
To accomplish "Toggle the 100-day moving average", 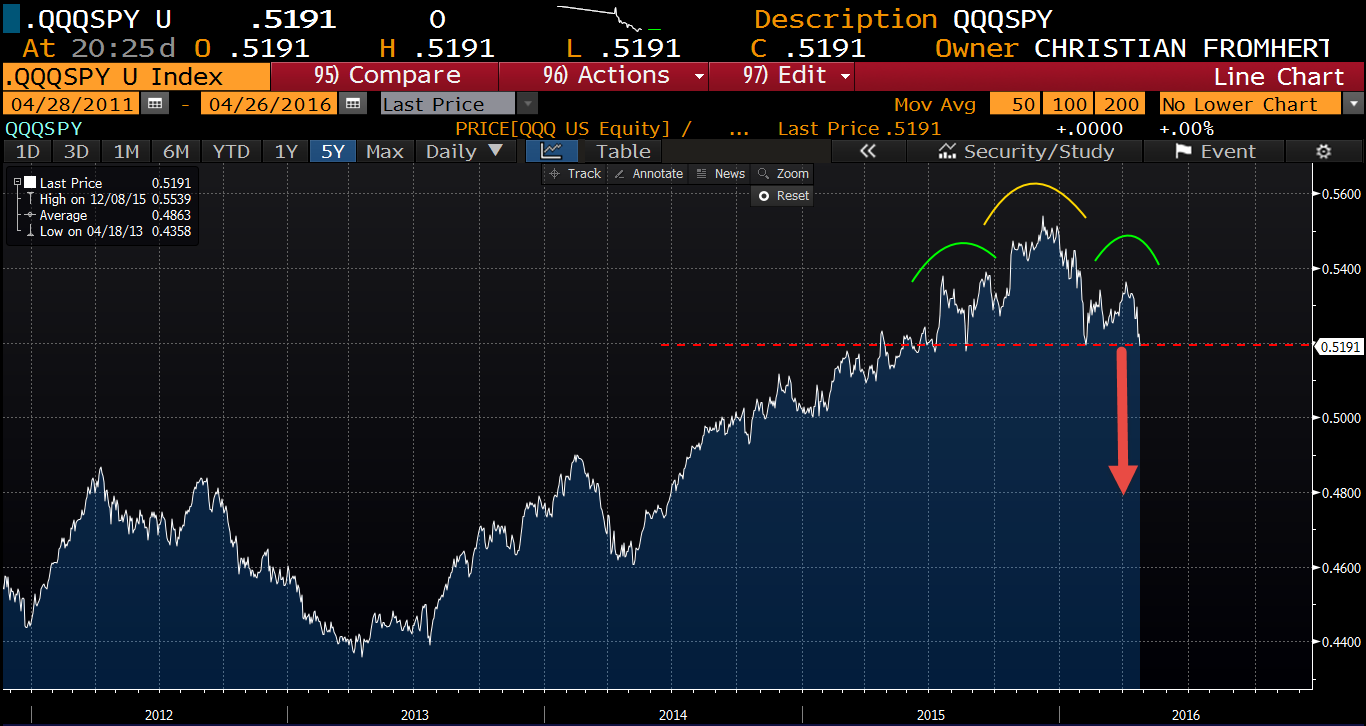I will (1067, 104).
